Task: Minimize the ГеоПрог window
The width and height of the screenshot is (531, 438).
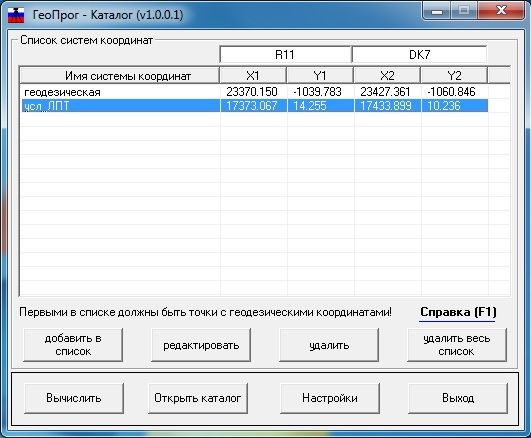Action: 437,11
